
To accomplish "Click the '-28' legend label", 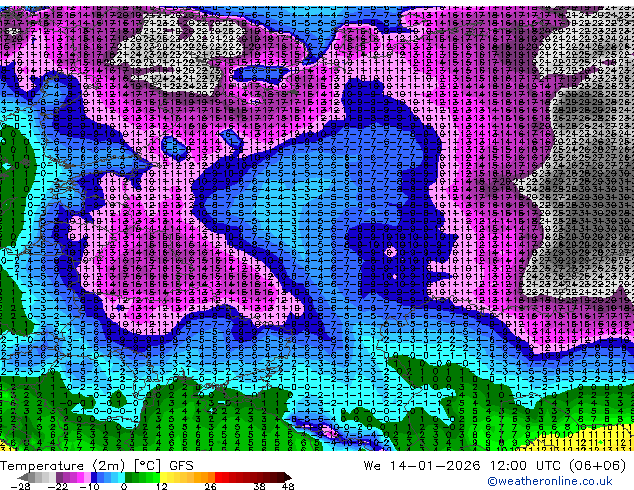I will coord(20,486).
